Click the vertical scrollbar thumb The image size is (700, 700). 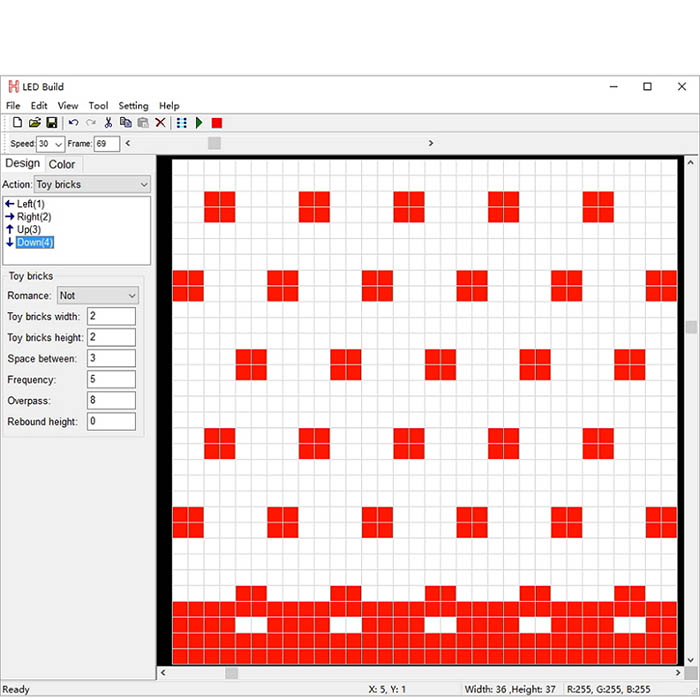tap(691, 327)
